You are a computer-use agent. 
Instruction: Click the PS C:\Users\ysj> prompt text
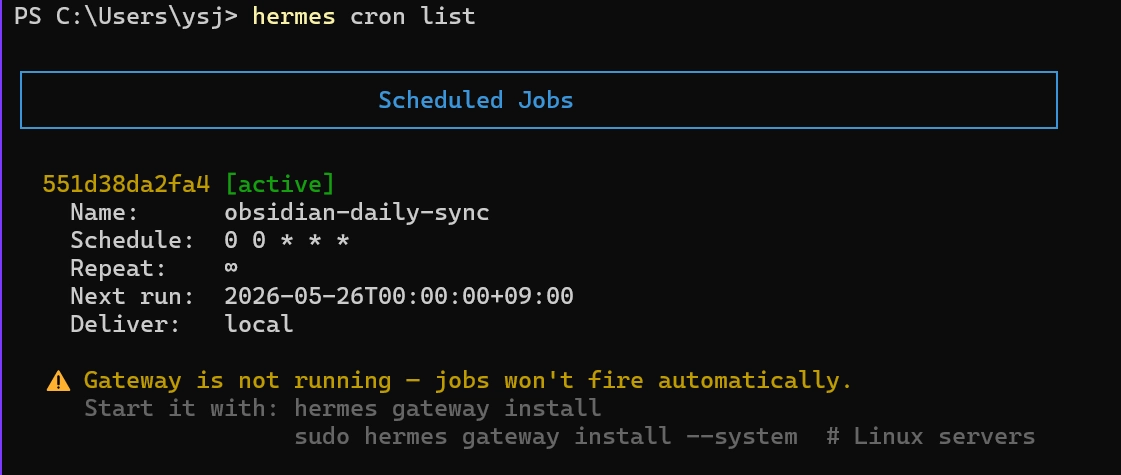(126, 16)
